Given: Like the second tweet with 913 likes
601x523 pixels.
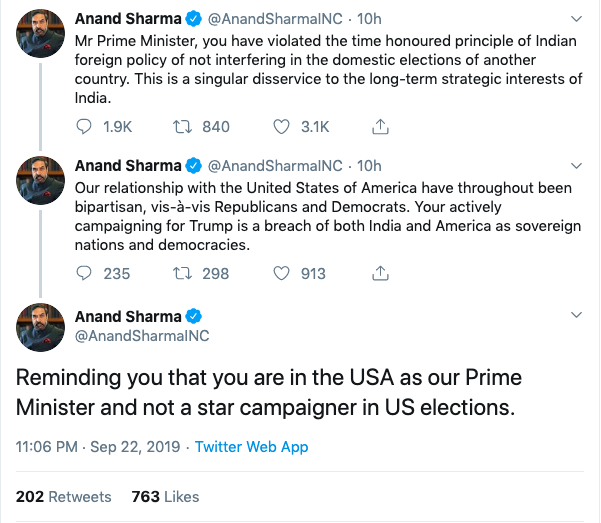Looking at the screenshot, I should click(x=282, y=273).
